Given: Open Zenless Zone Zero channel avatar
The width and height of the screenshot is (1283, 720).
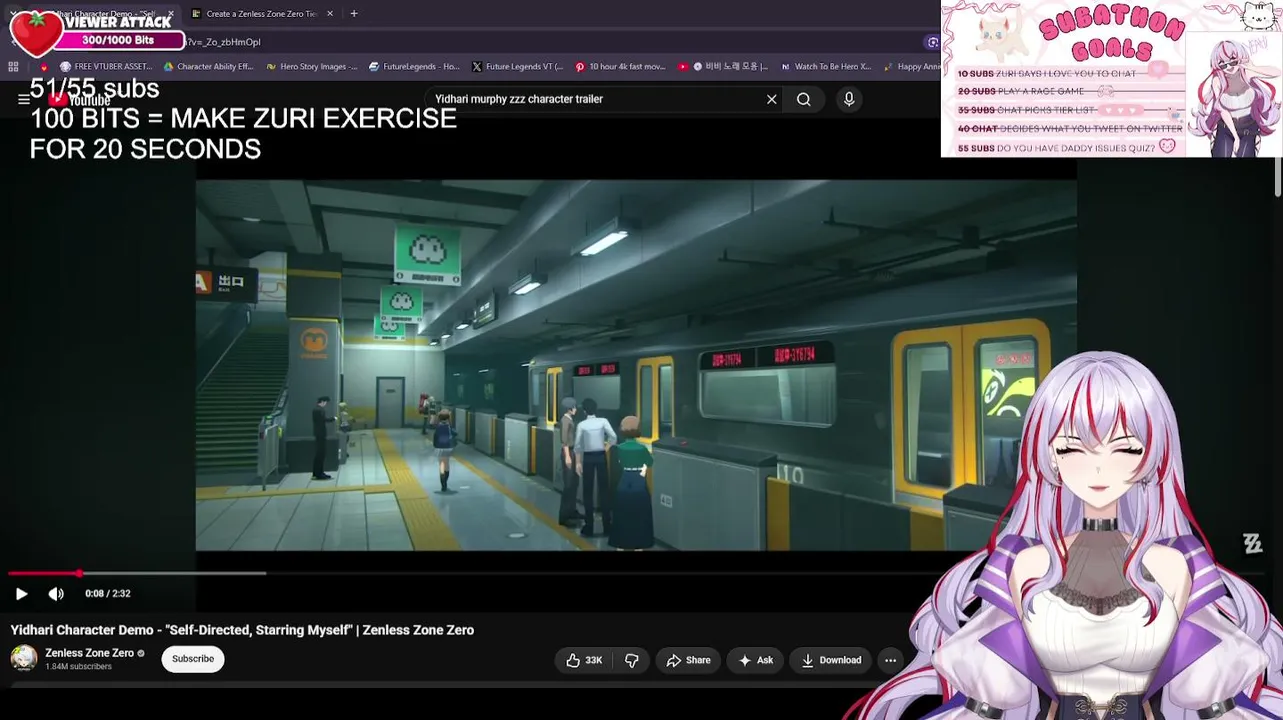Looking at the screenshot, I should [24, 658].
